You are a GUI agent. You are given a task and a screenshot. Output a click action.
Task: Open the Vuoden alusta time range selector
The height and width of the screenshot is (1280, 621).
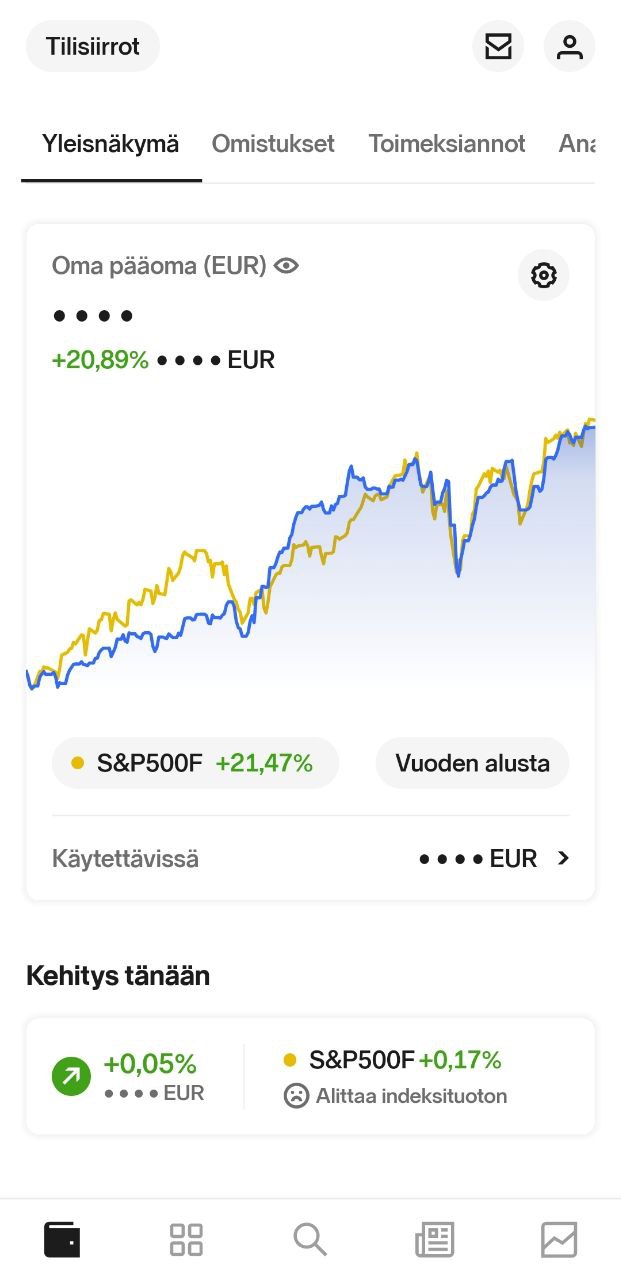[472, 762]
